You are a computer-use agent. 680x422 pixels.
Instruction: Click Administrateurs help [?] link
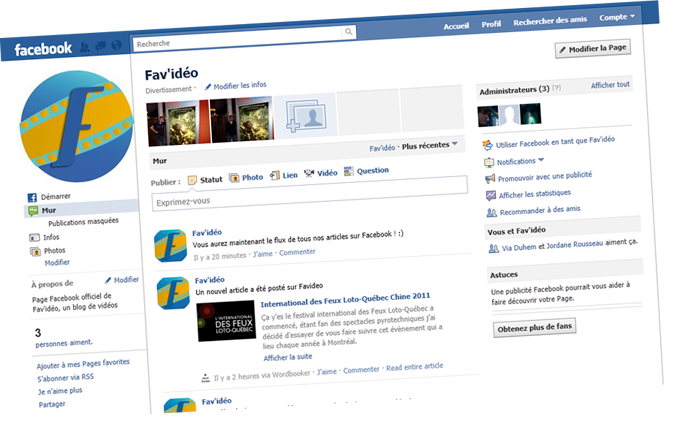pyautogui.click(x=557, y=88)
